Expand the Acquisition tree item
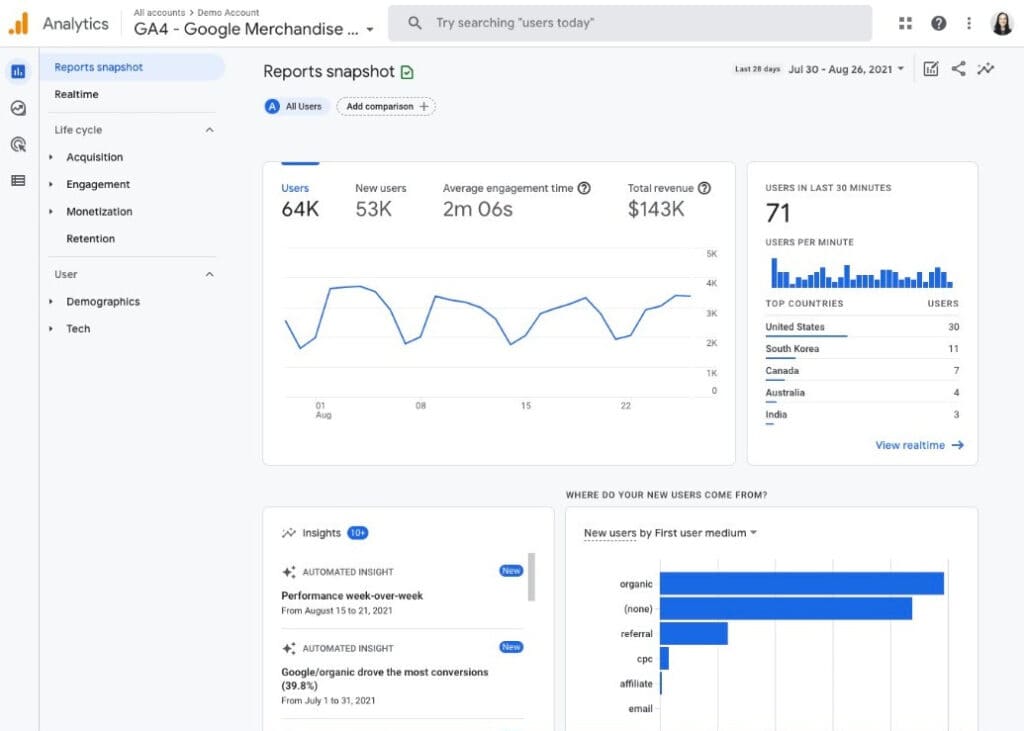The image size is (1024, 731). [x=51, y=157]
